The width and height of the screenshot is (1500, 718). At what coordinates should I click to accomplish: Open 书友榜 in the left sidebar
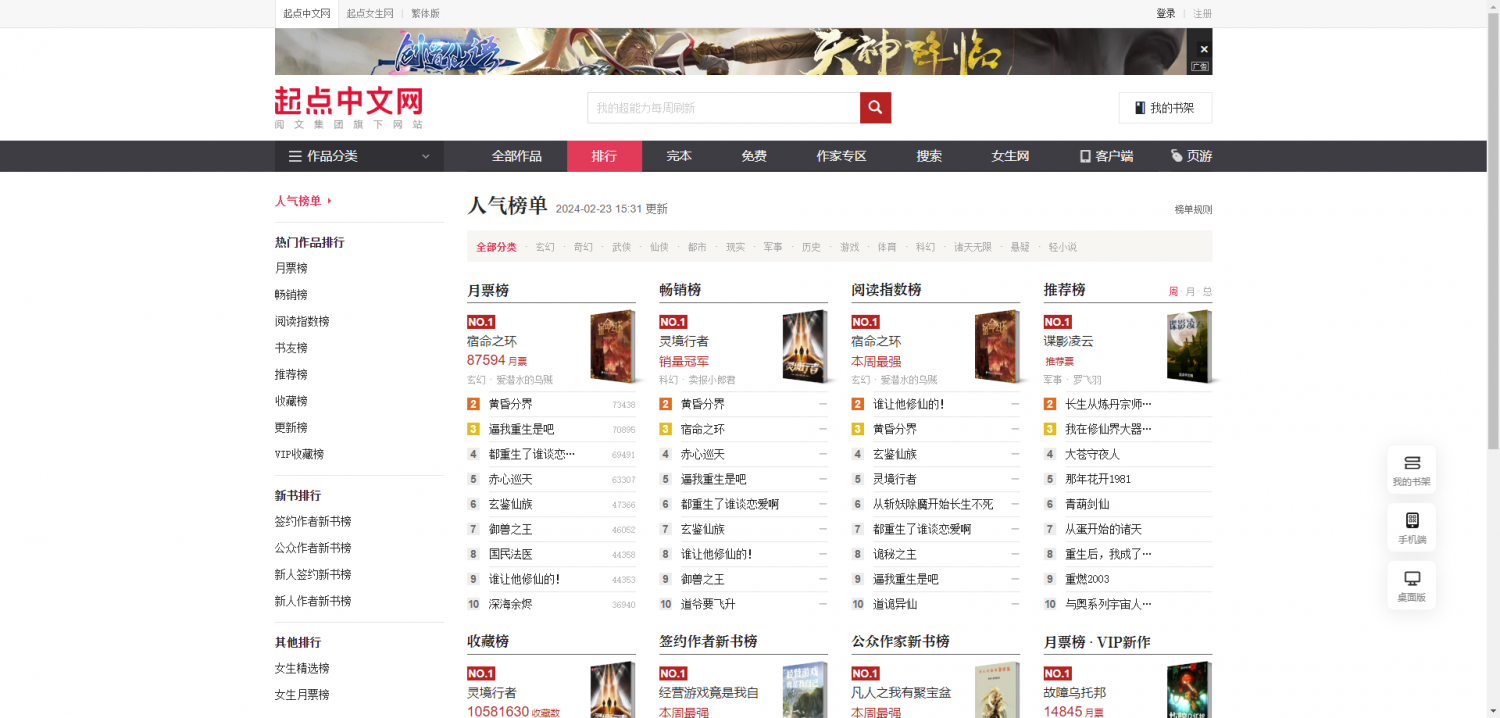tap(291, 348)
